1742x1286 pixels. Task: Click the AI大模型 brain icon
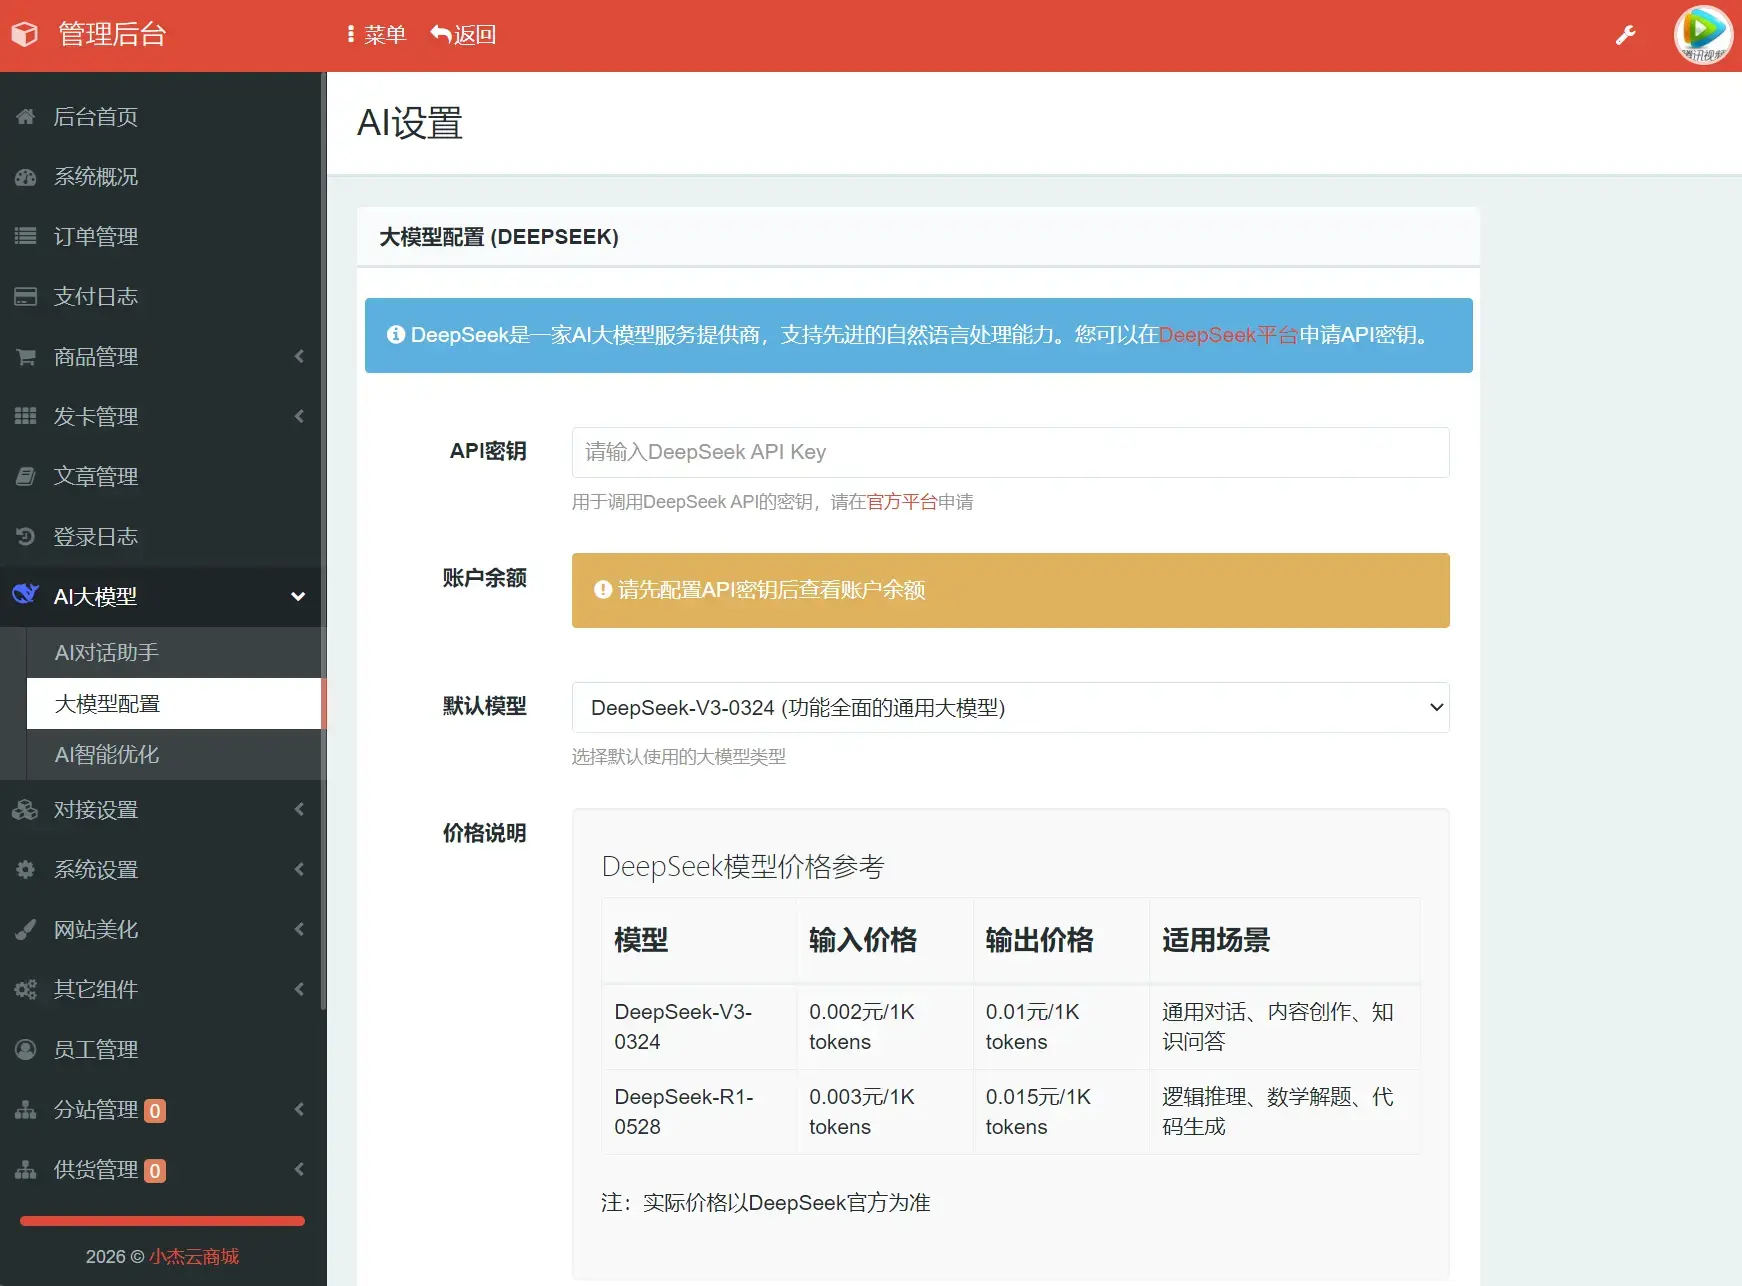pos(25,595)
